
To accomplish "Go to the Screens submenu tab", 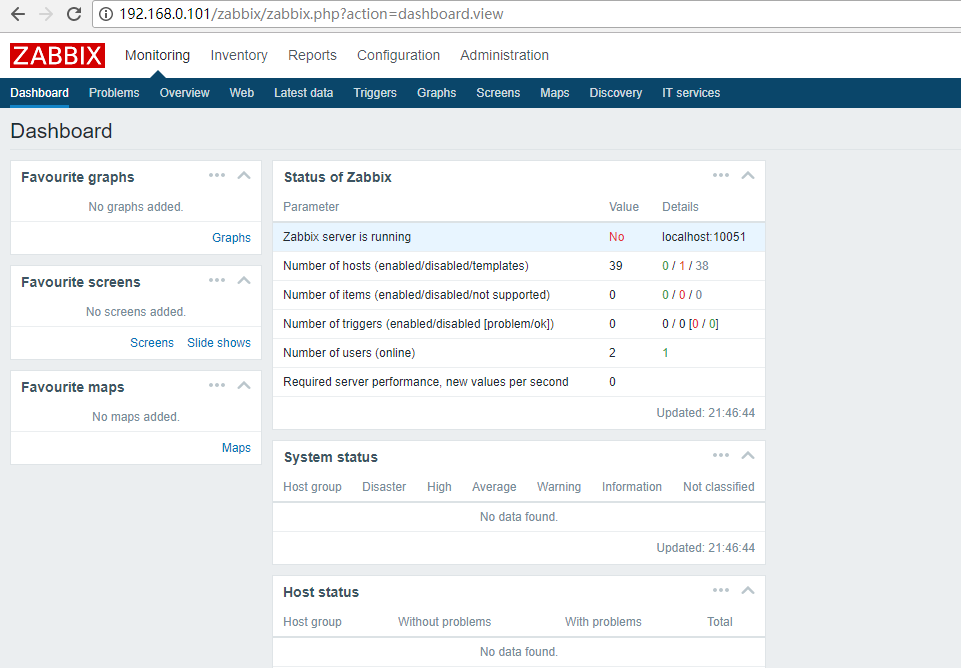I will [x=498, y=93].
